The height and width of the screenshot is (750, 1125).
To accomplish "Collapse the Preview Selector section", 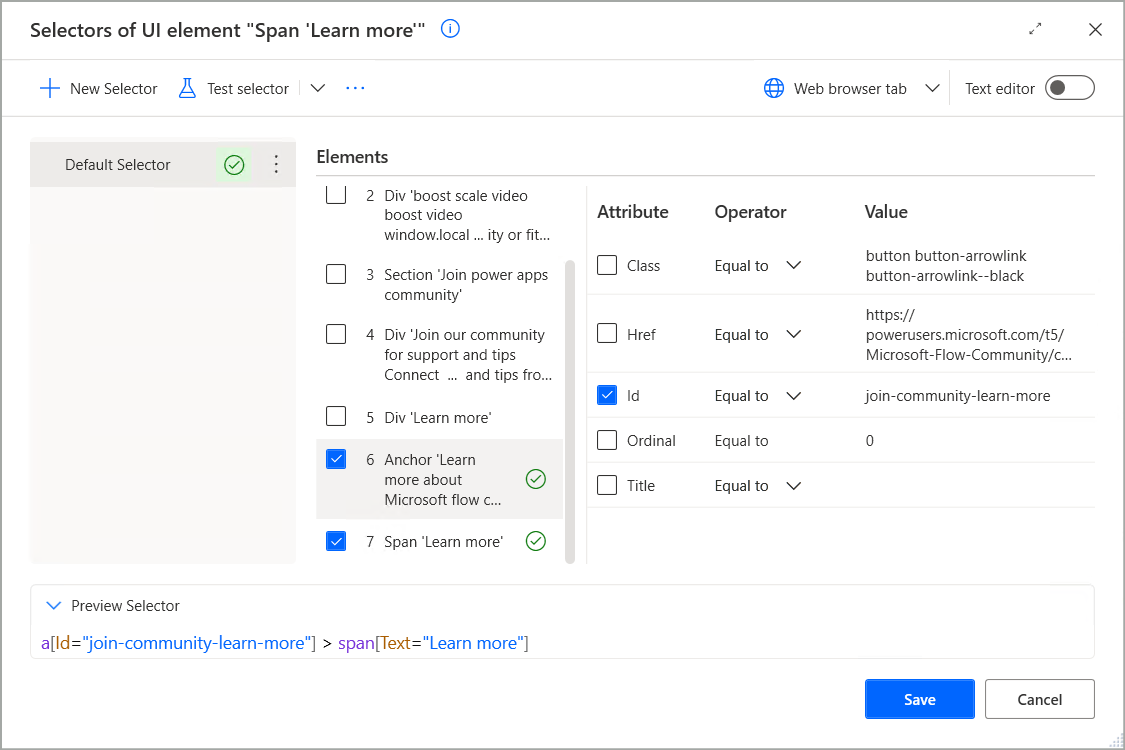I will point(54,605).
